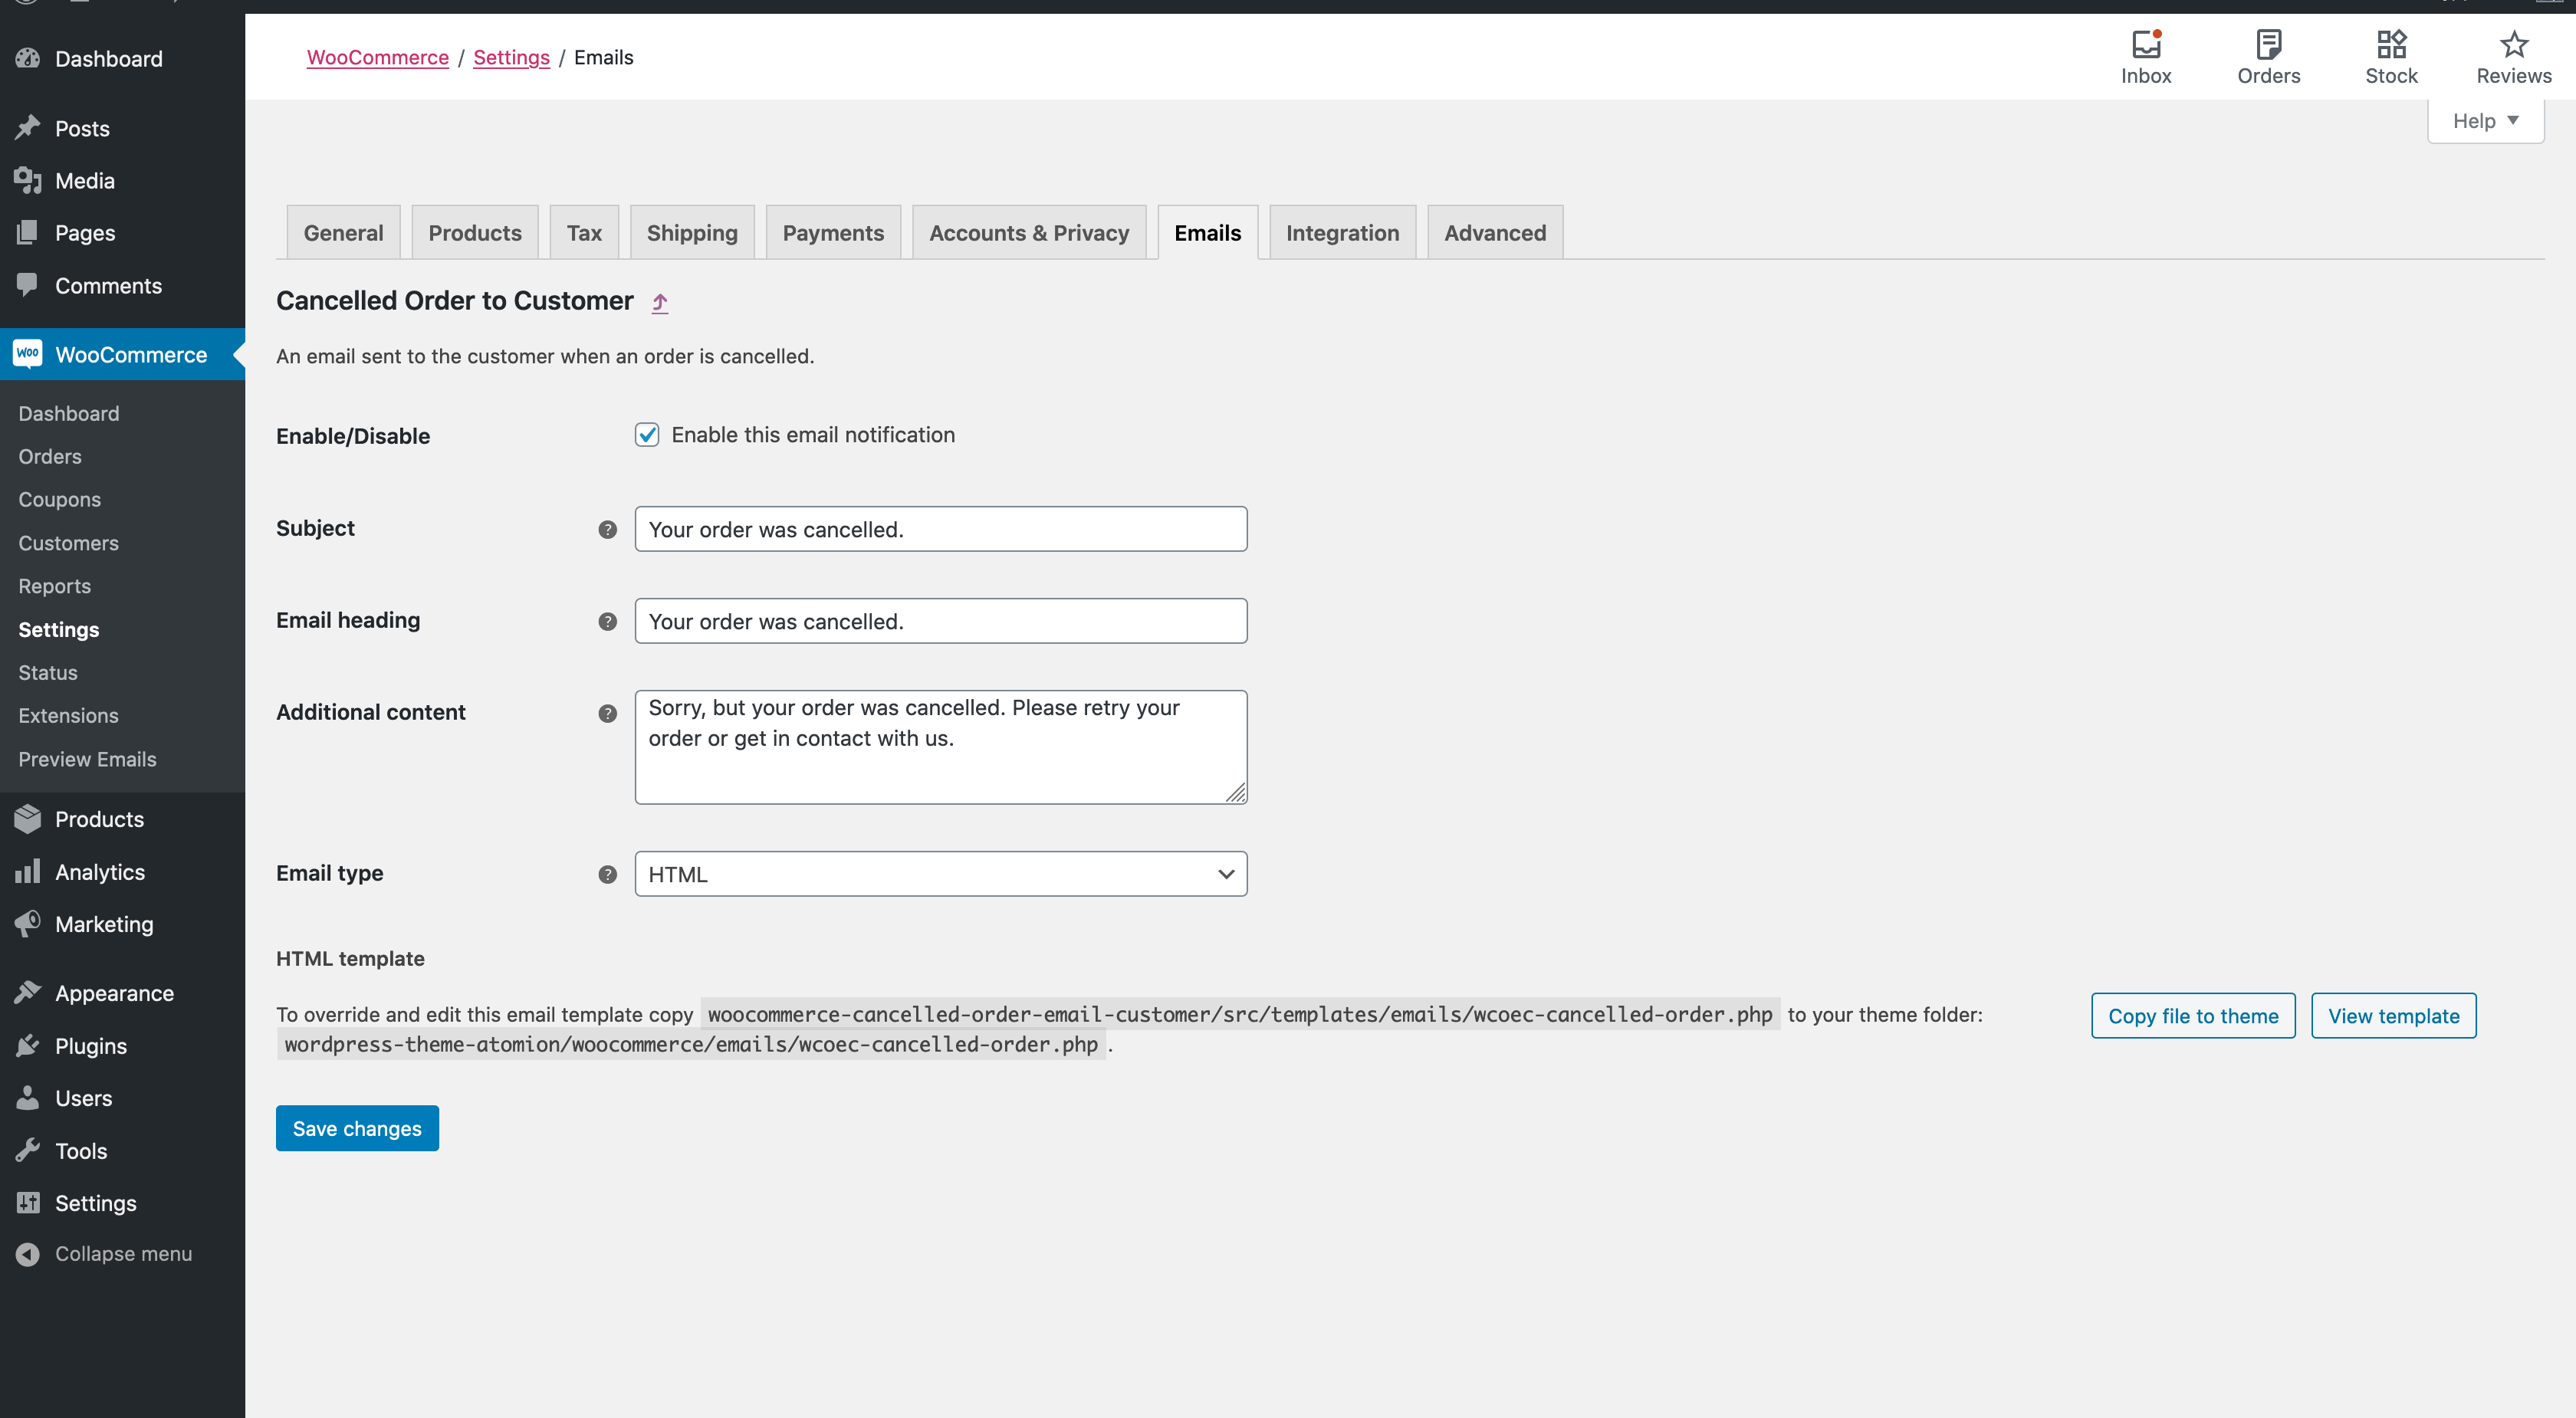The image size is (2576, 1418).
Task: Click the Additional content help icon
Action: point(607,713)
